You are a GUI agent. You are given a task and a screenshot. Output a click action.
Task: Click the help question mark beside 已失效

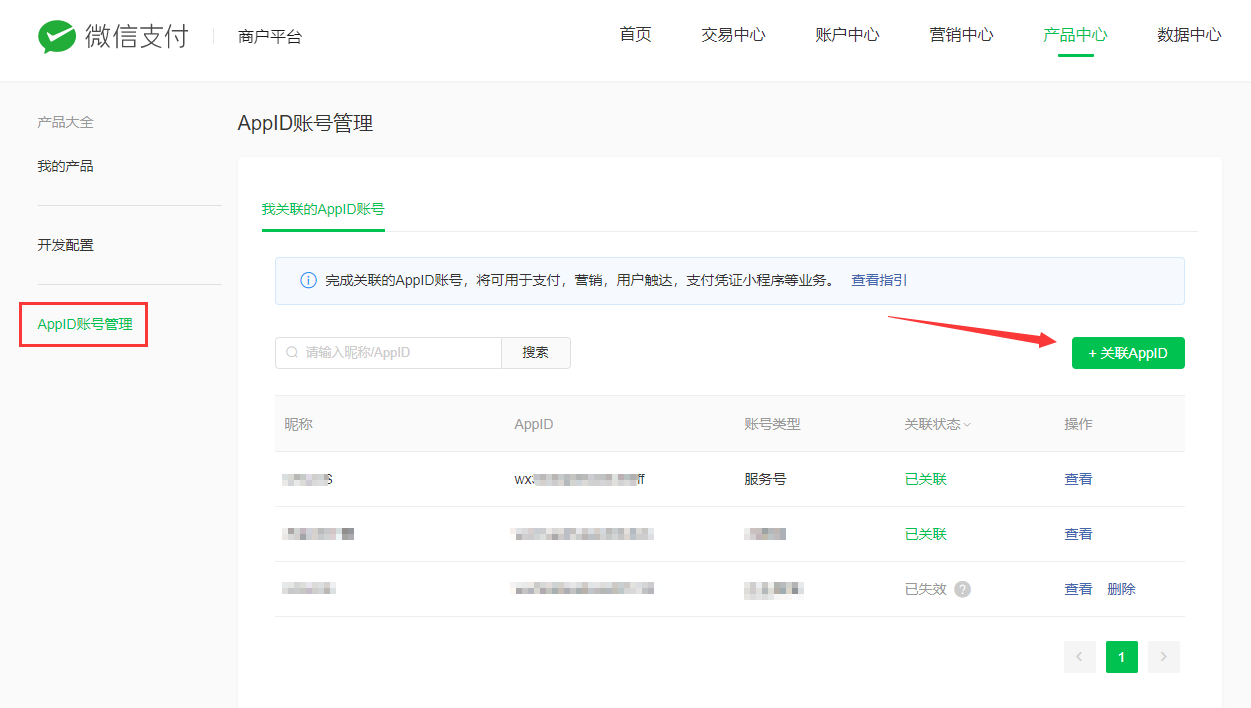point(962,589)
